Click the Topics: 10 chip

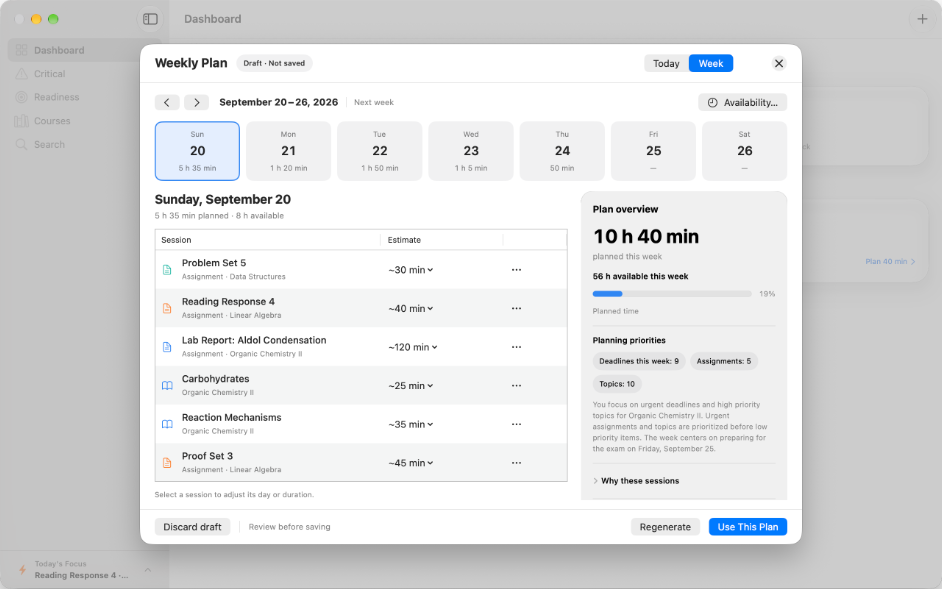click(617, 384)
